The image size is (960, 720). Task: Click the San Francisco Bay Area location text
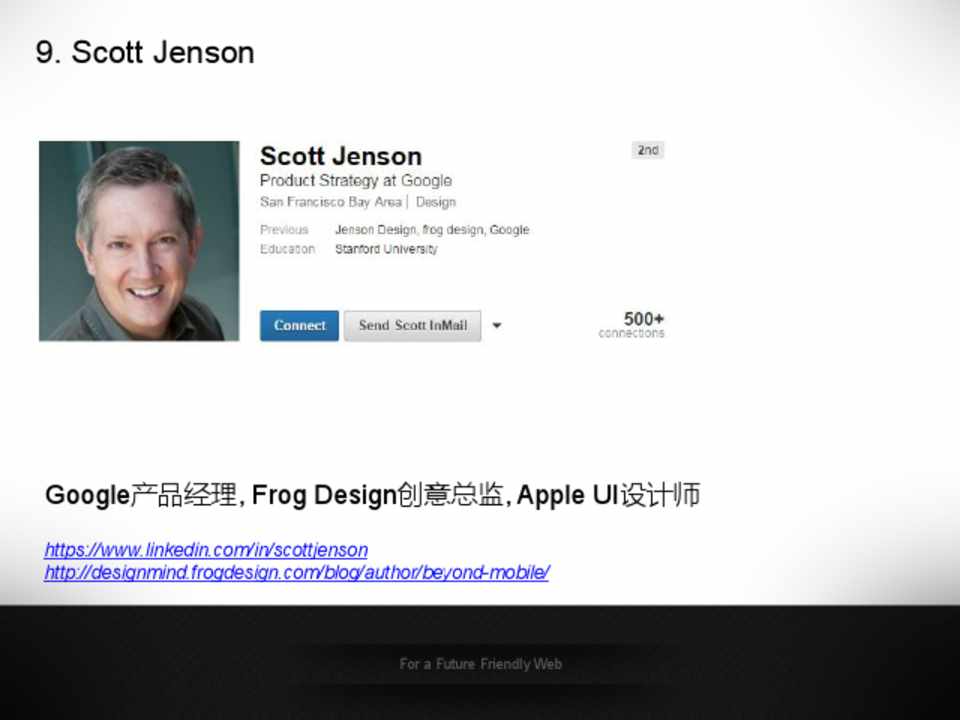331,202
